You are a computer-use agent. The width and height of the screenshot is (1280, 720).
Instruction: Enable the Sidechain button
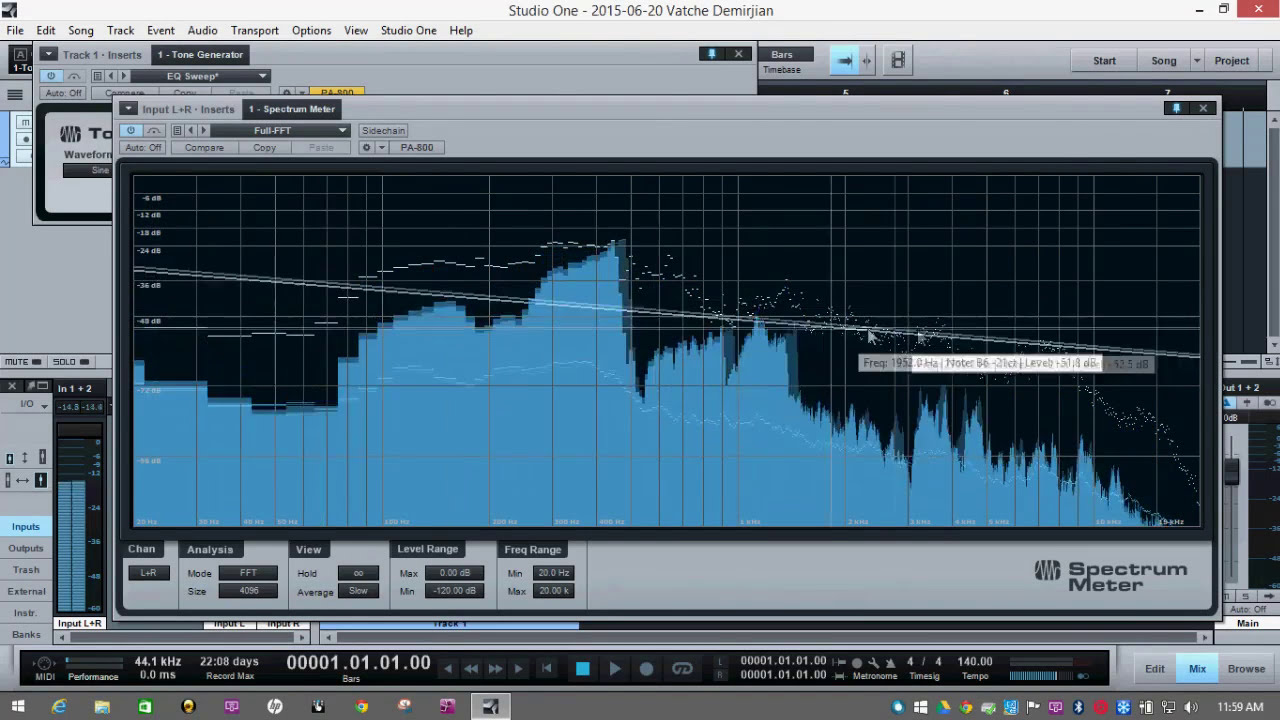click(x=383, y=130)
